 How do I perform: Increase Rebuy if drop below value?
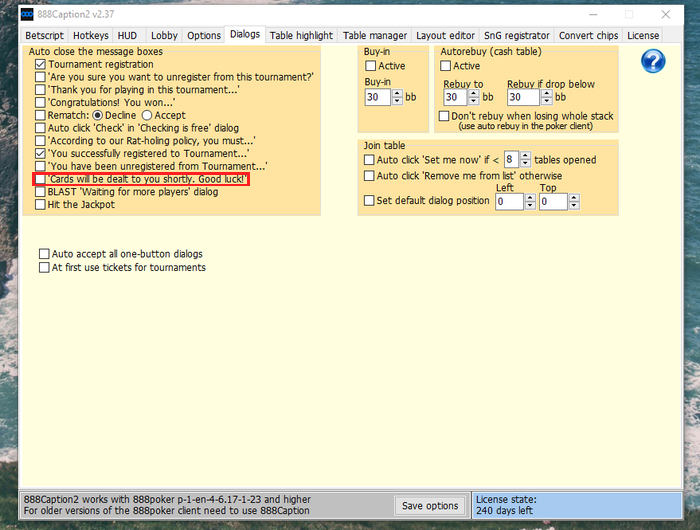point(546,93)
